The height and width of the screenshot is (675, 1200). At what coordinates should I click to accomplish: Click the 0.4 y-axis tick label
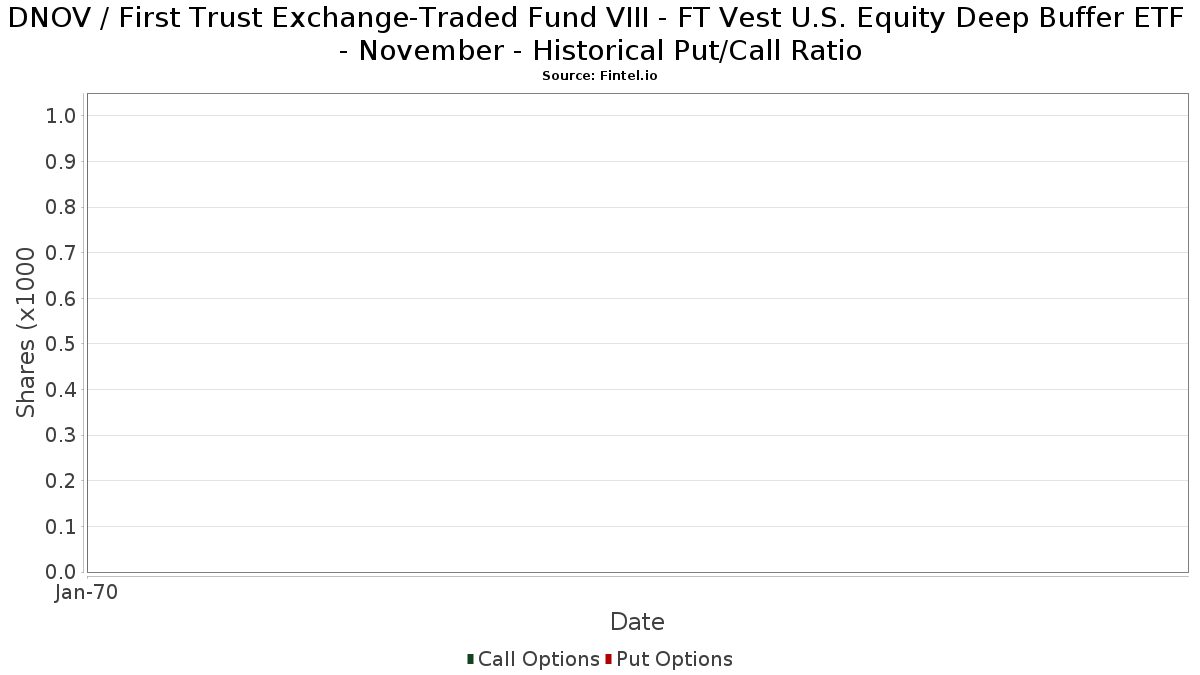pyautogui.click(x=61, y=390)
